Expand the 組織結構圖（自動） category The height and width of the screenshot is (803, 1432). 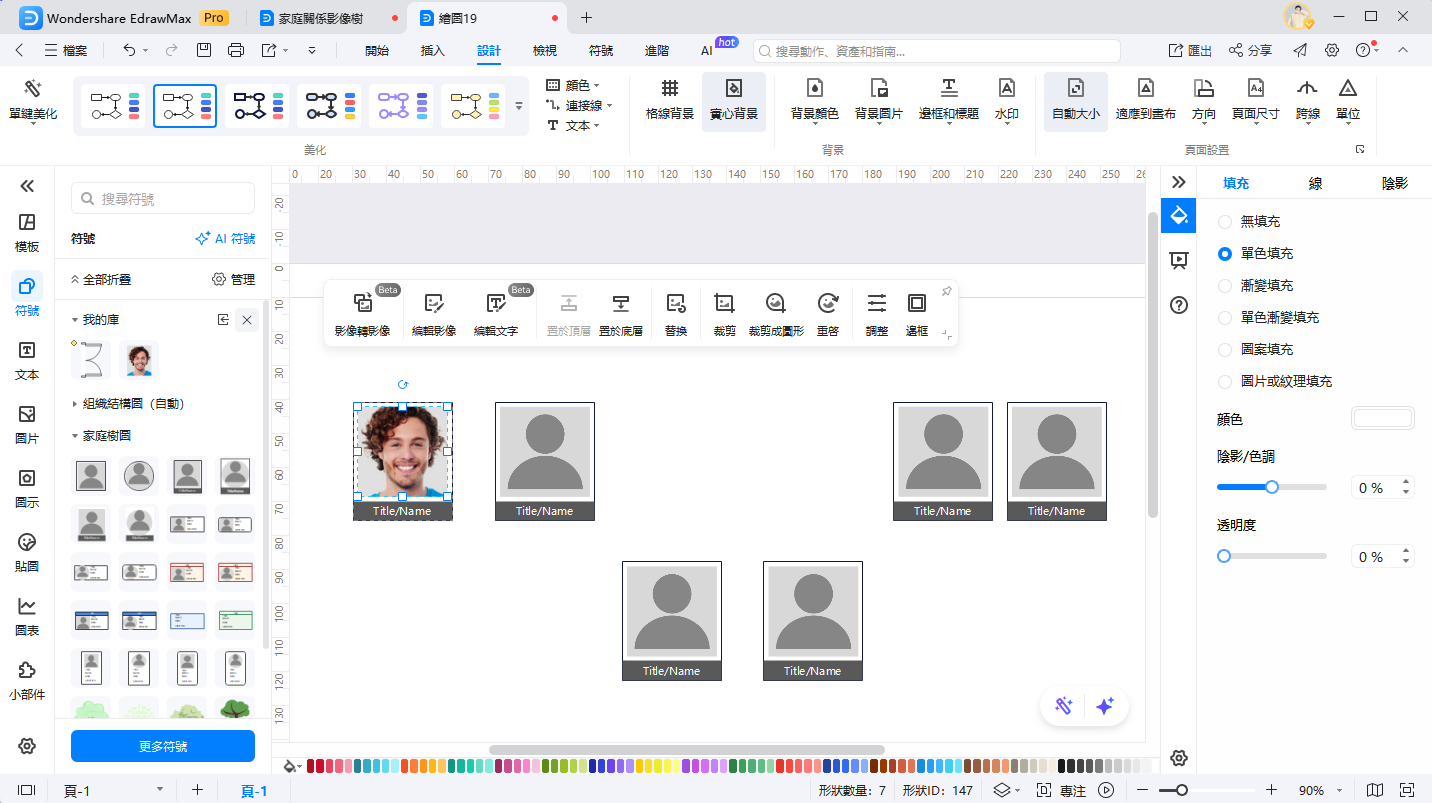(75, 404)
